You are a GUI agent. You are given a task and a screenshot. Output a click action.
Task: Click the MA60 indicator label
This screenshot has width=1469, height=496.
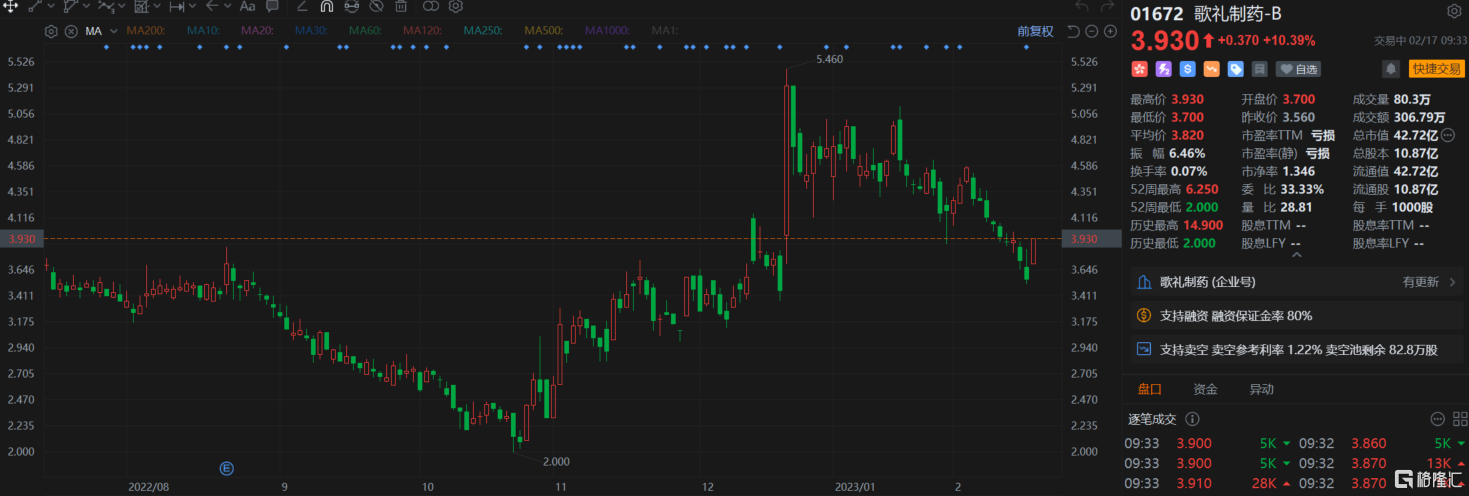point(365,31)
